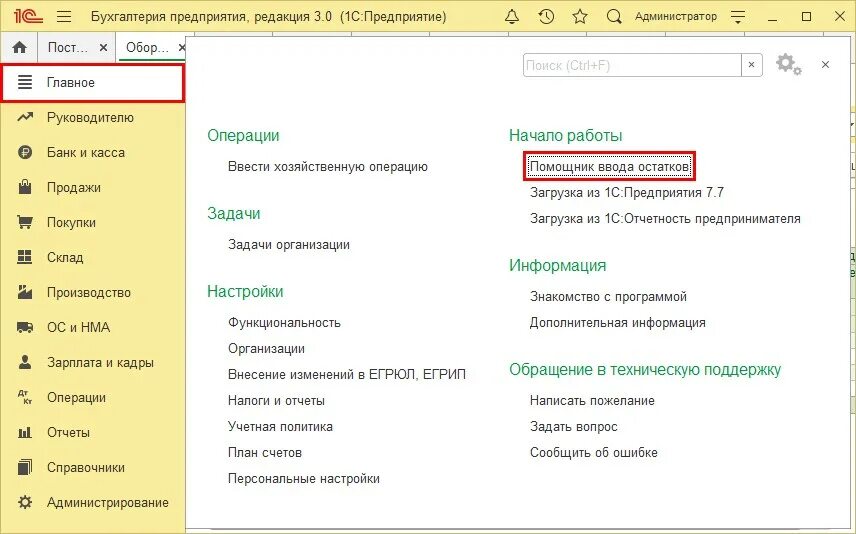Open the Покупки section
The image size is (856, 534).
click(71, 222)
